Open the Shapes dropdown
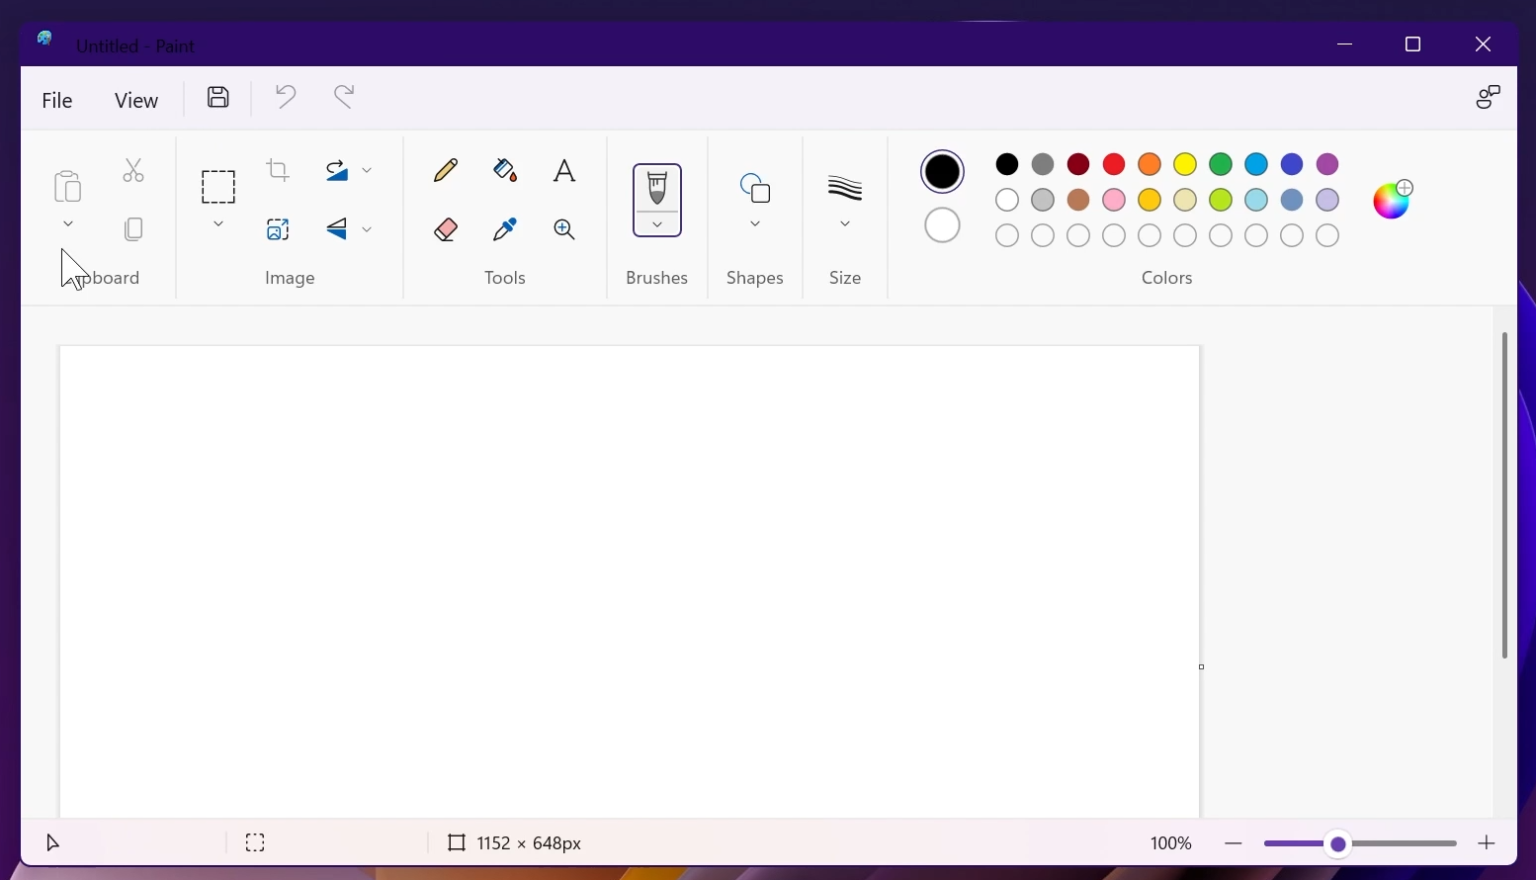This screenshot has width=1536, height=880. point(755,224)
